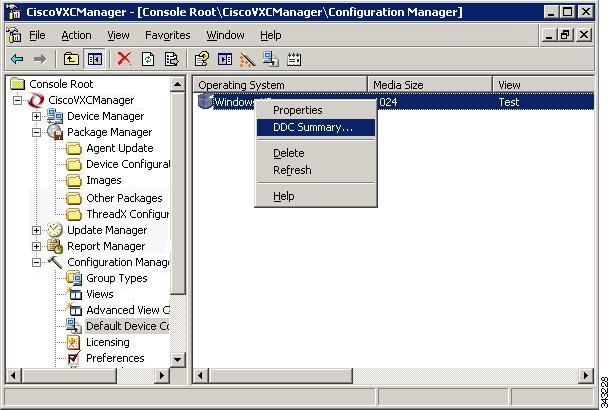
Task: Click the Refresh toolbar icon
Action: pos(148,59)
